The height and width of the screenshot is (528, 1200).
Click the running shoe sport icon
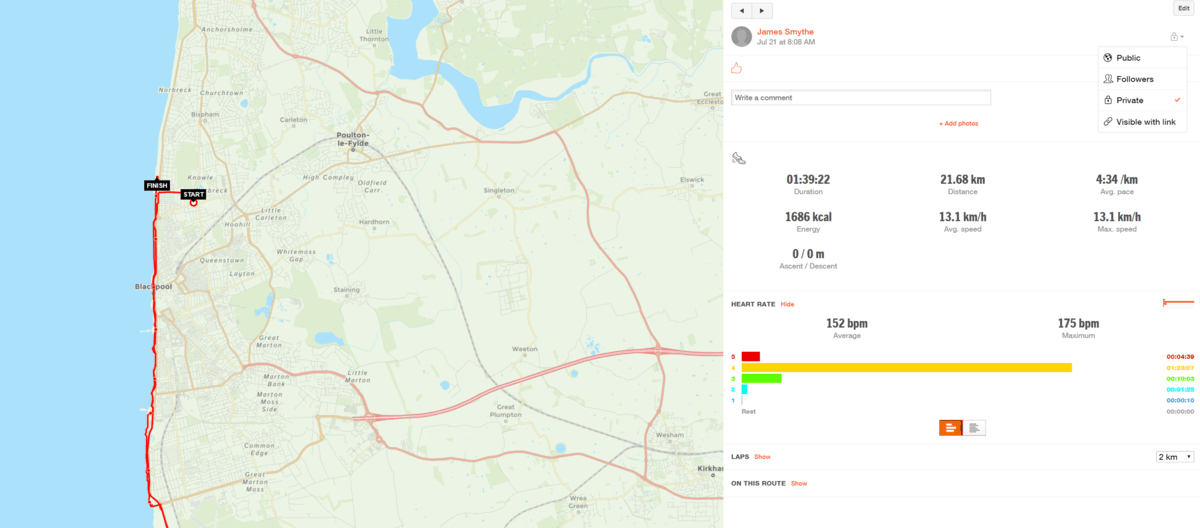[738, 158]
